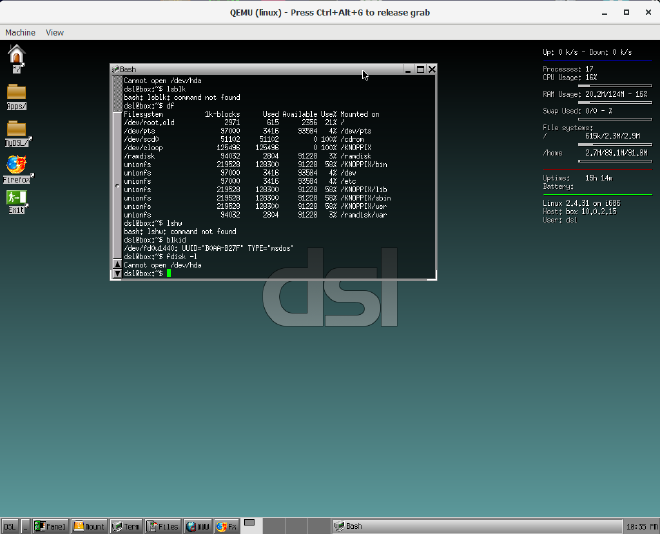
Task: Click the globe browser launcher in taskbar
Action: 198,526
